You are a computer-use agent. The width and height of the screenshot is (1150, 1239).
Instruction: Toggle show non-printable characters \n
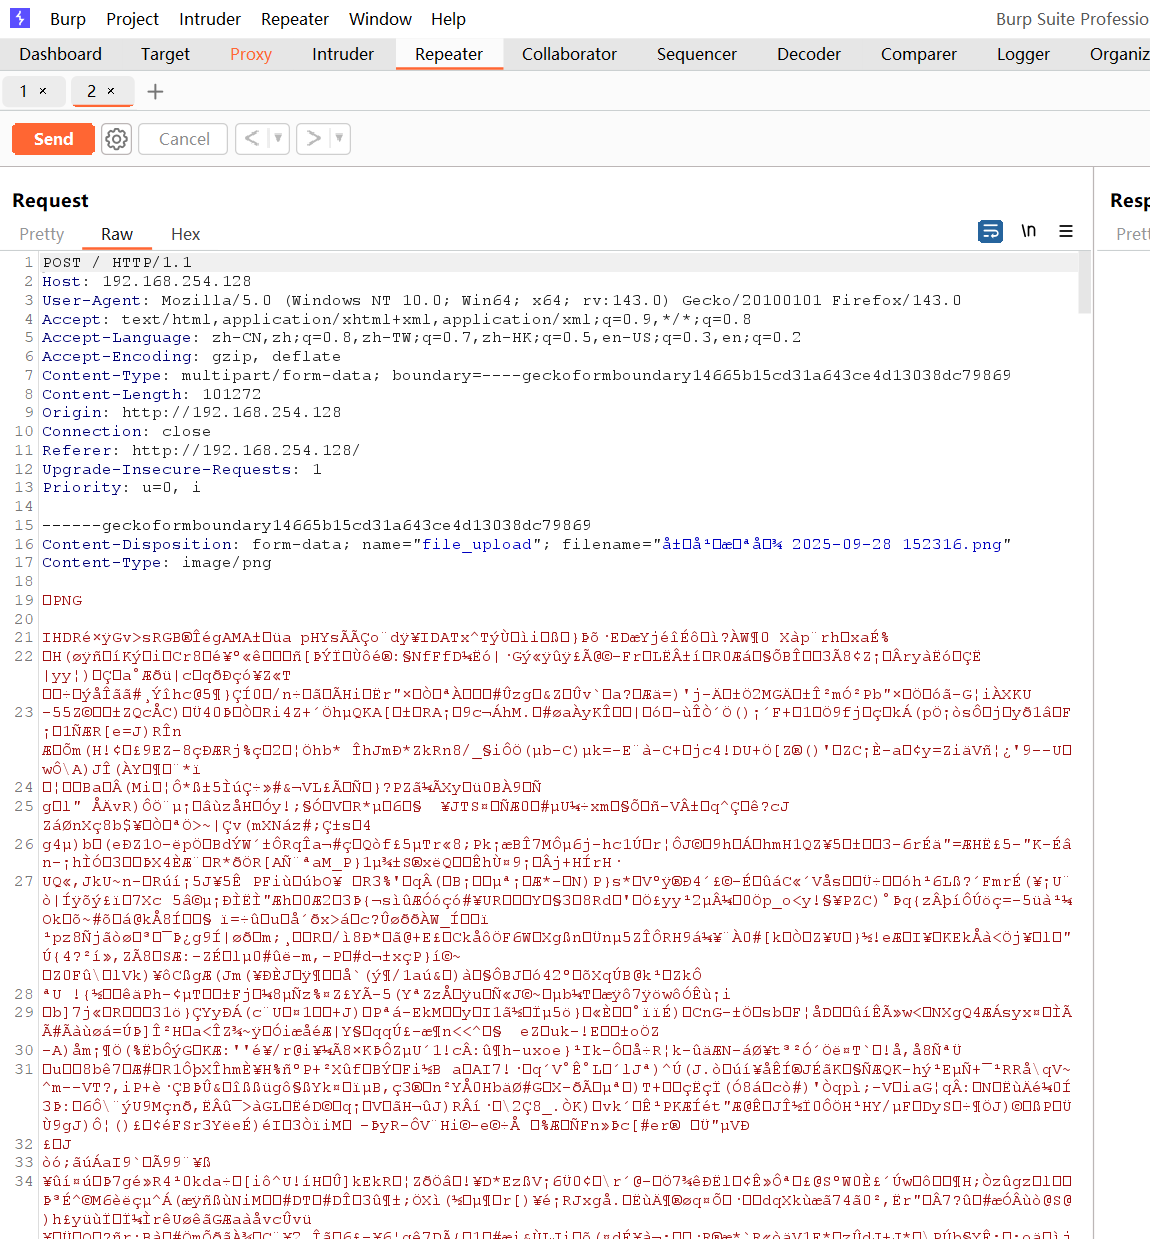pos(1028,231)
